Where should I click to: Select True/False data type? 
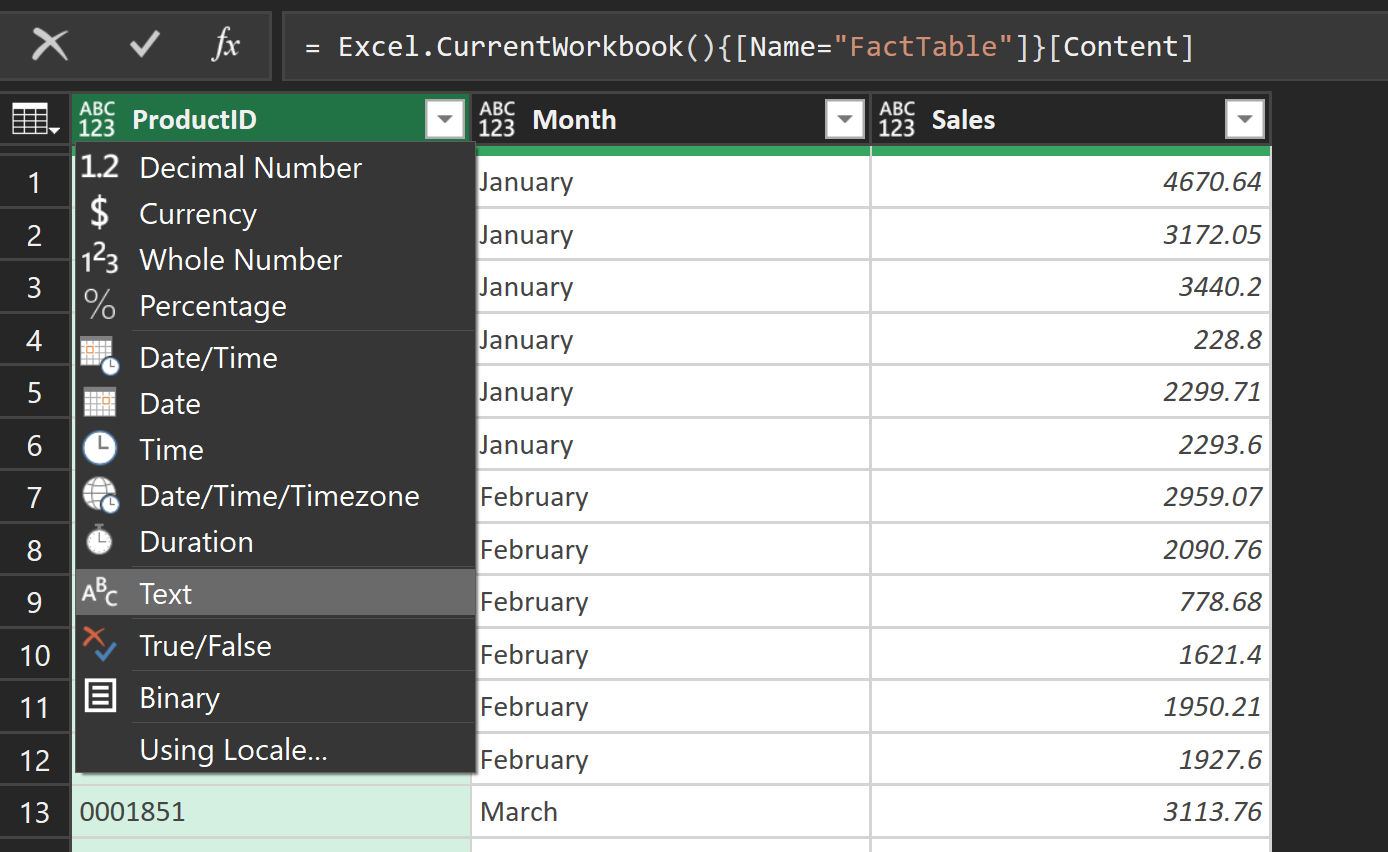click(205, 646)
